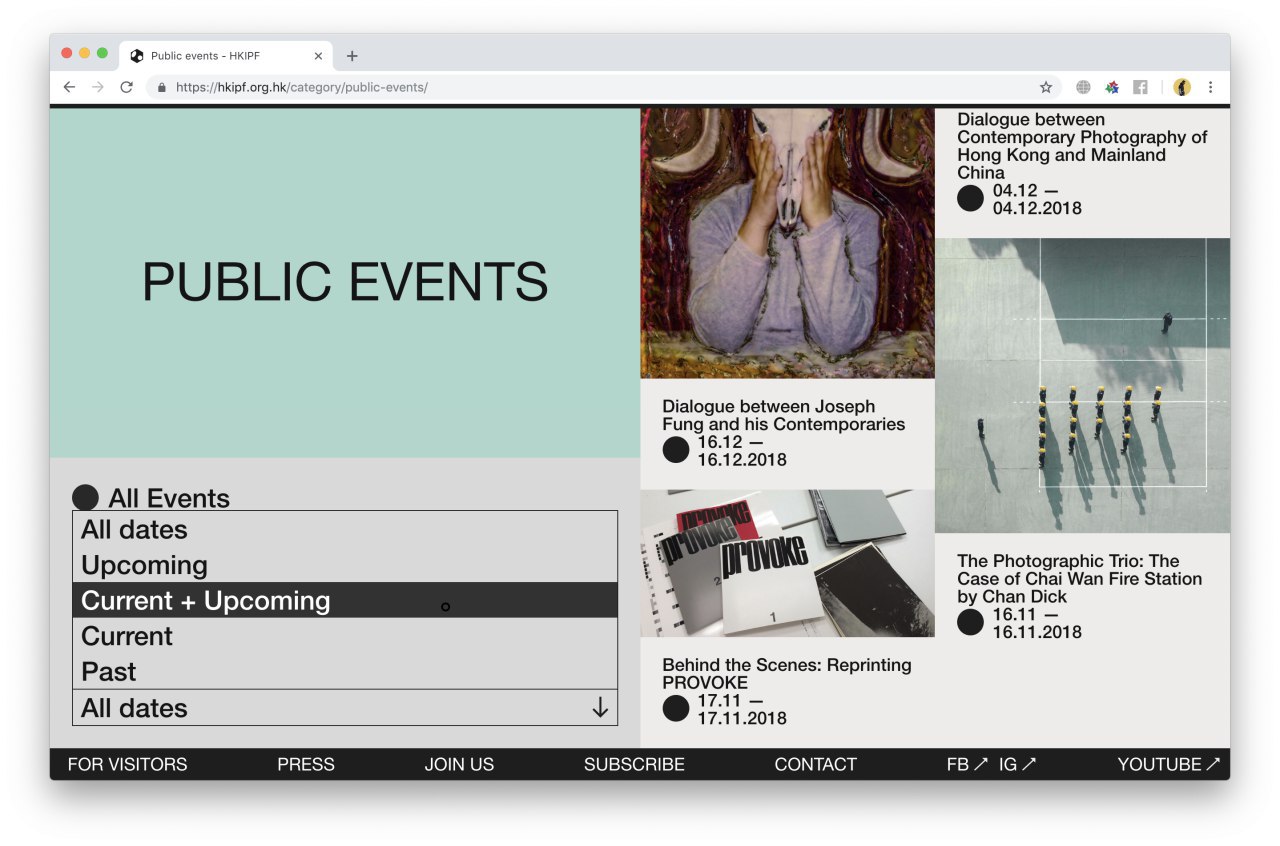The width and height of the screenshot is (1280, 846).
Task: Open the Chrome profile avatar
Action: pyautogui.click(x=1182, y=87)
